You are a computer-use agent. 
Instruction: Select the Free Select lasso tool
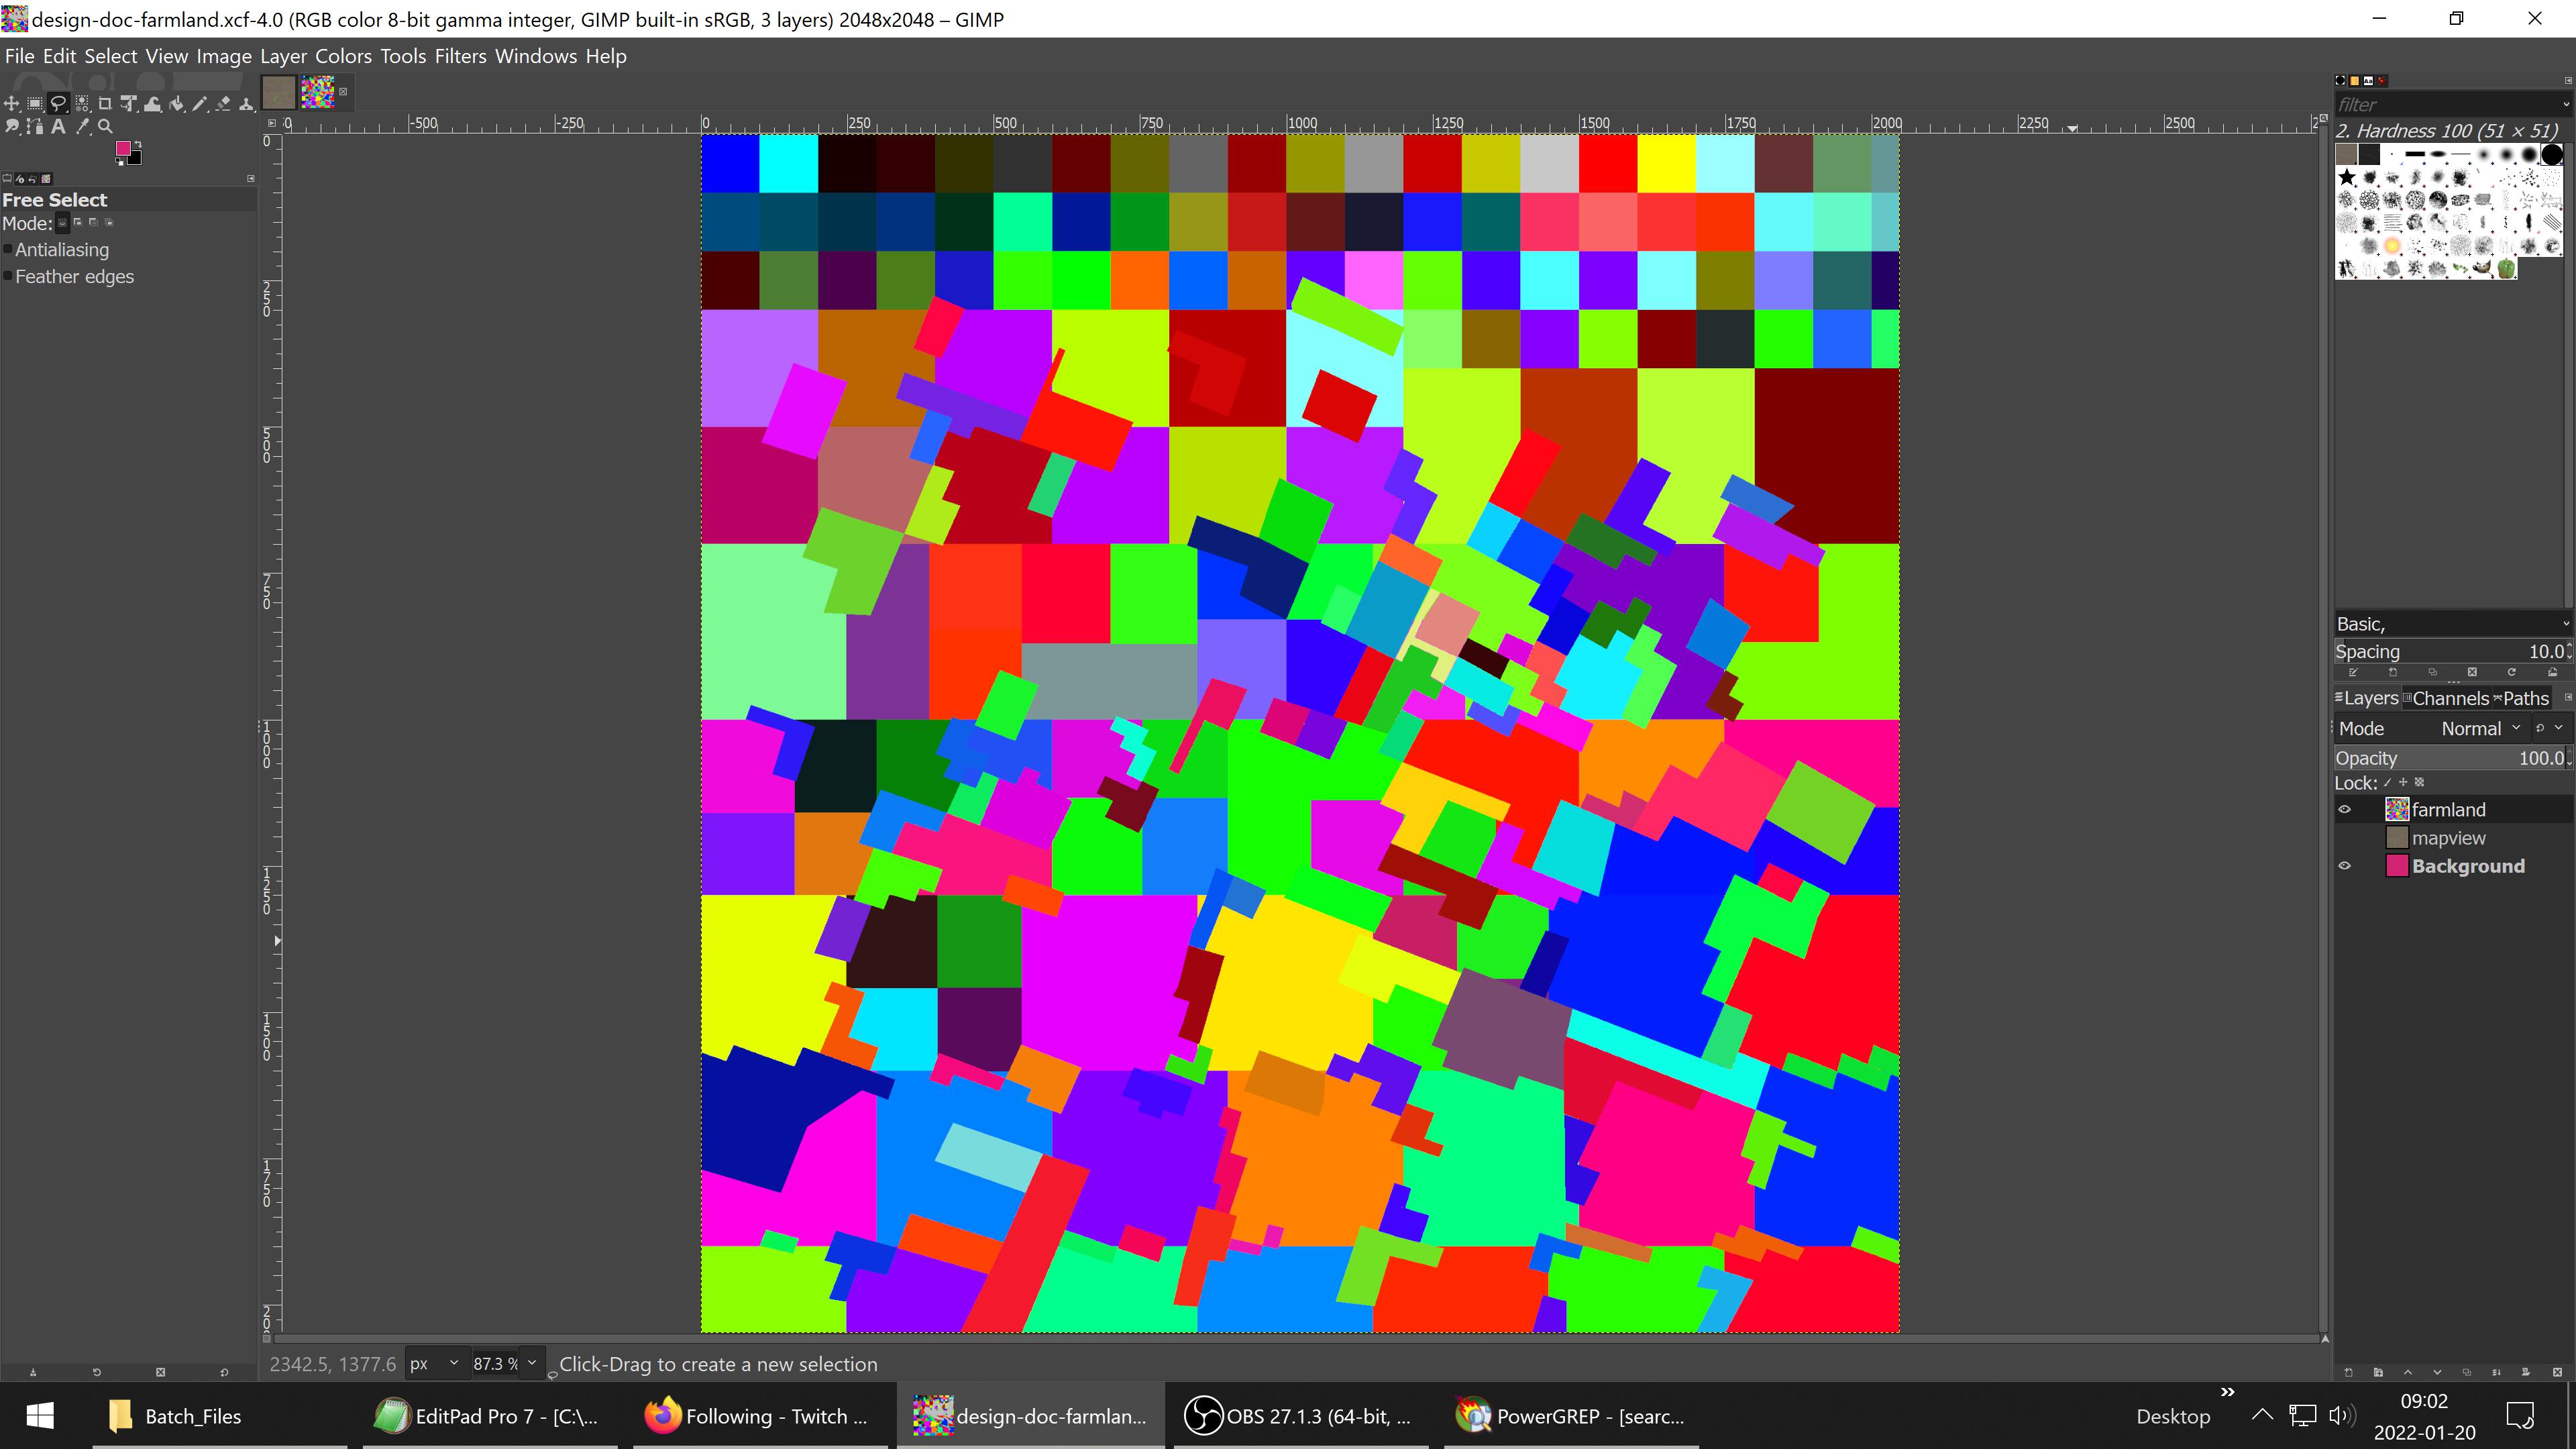59,103
